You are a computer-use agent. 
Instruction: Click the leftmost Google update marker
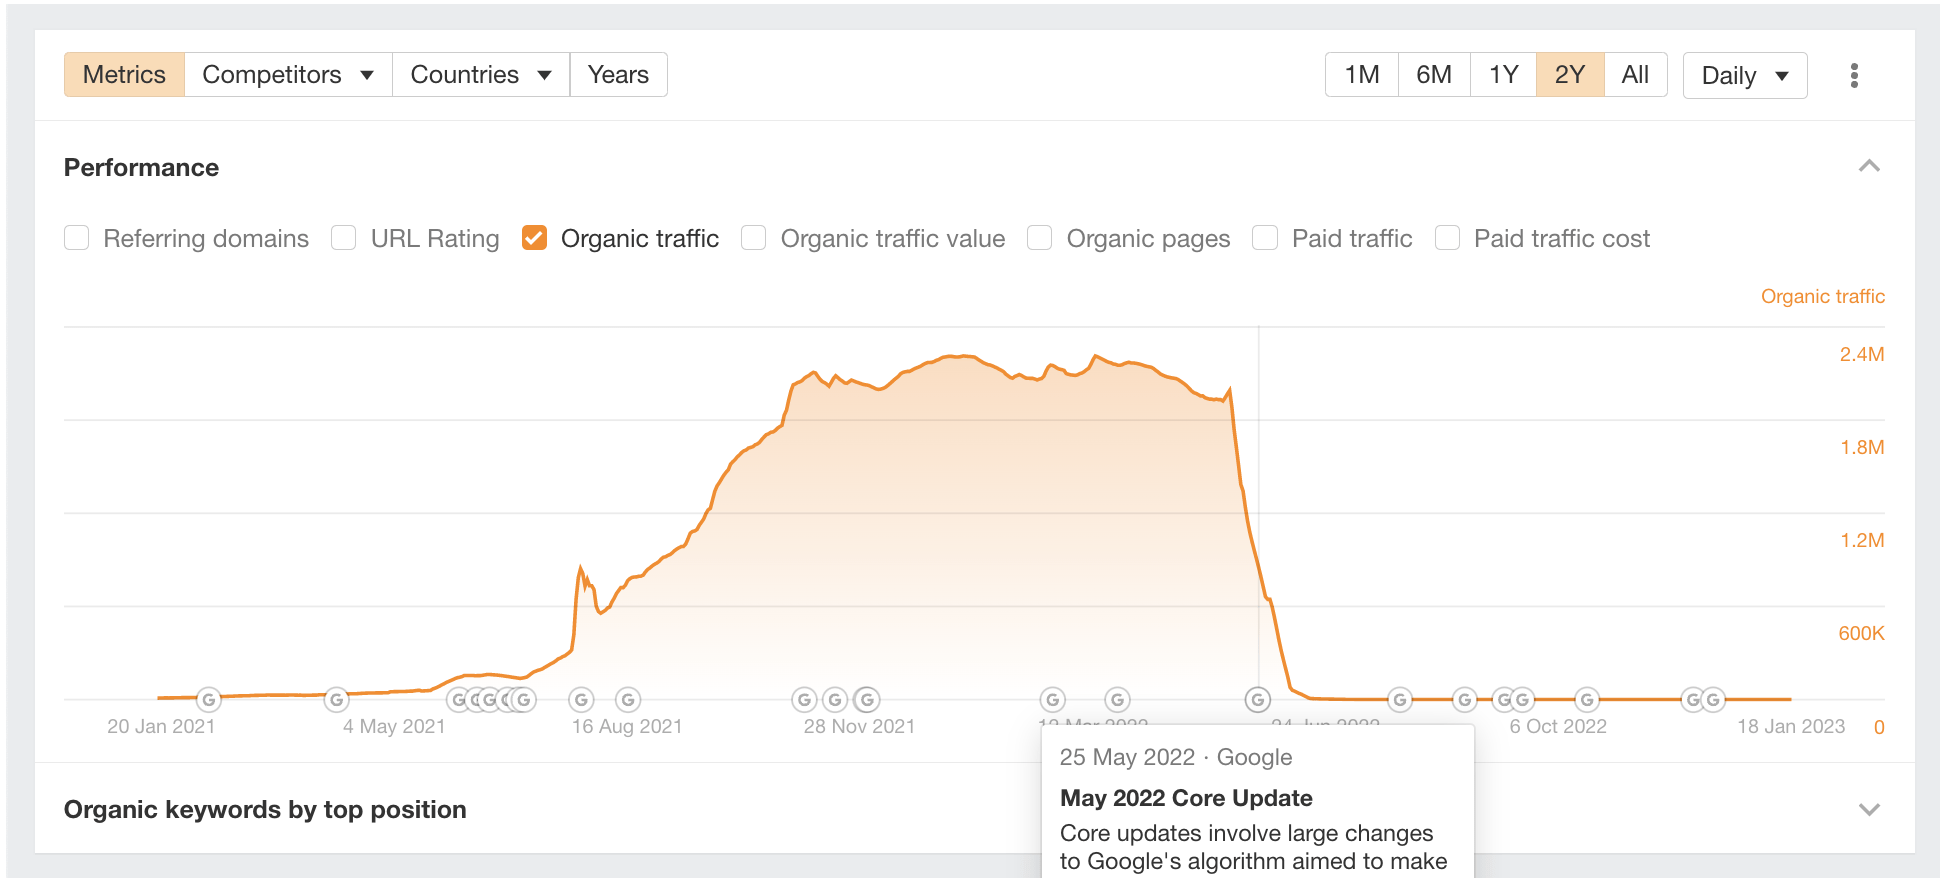pos(208,700)
